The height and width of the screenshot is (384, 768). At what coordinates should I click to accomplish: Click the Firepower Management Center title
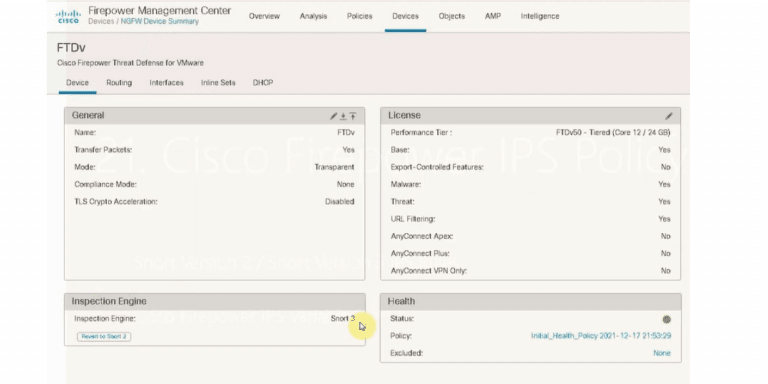click(x=160, y=11)
